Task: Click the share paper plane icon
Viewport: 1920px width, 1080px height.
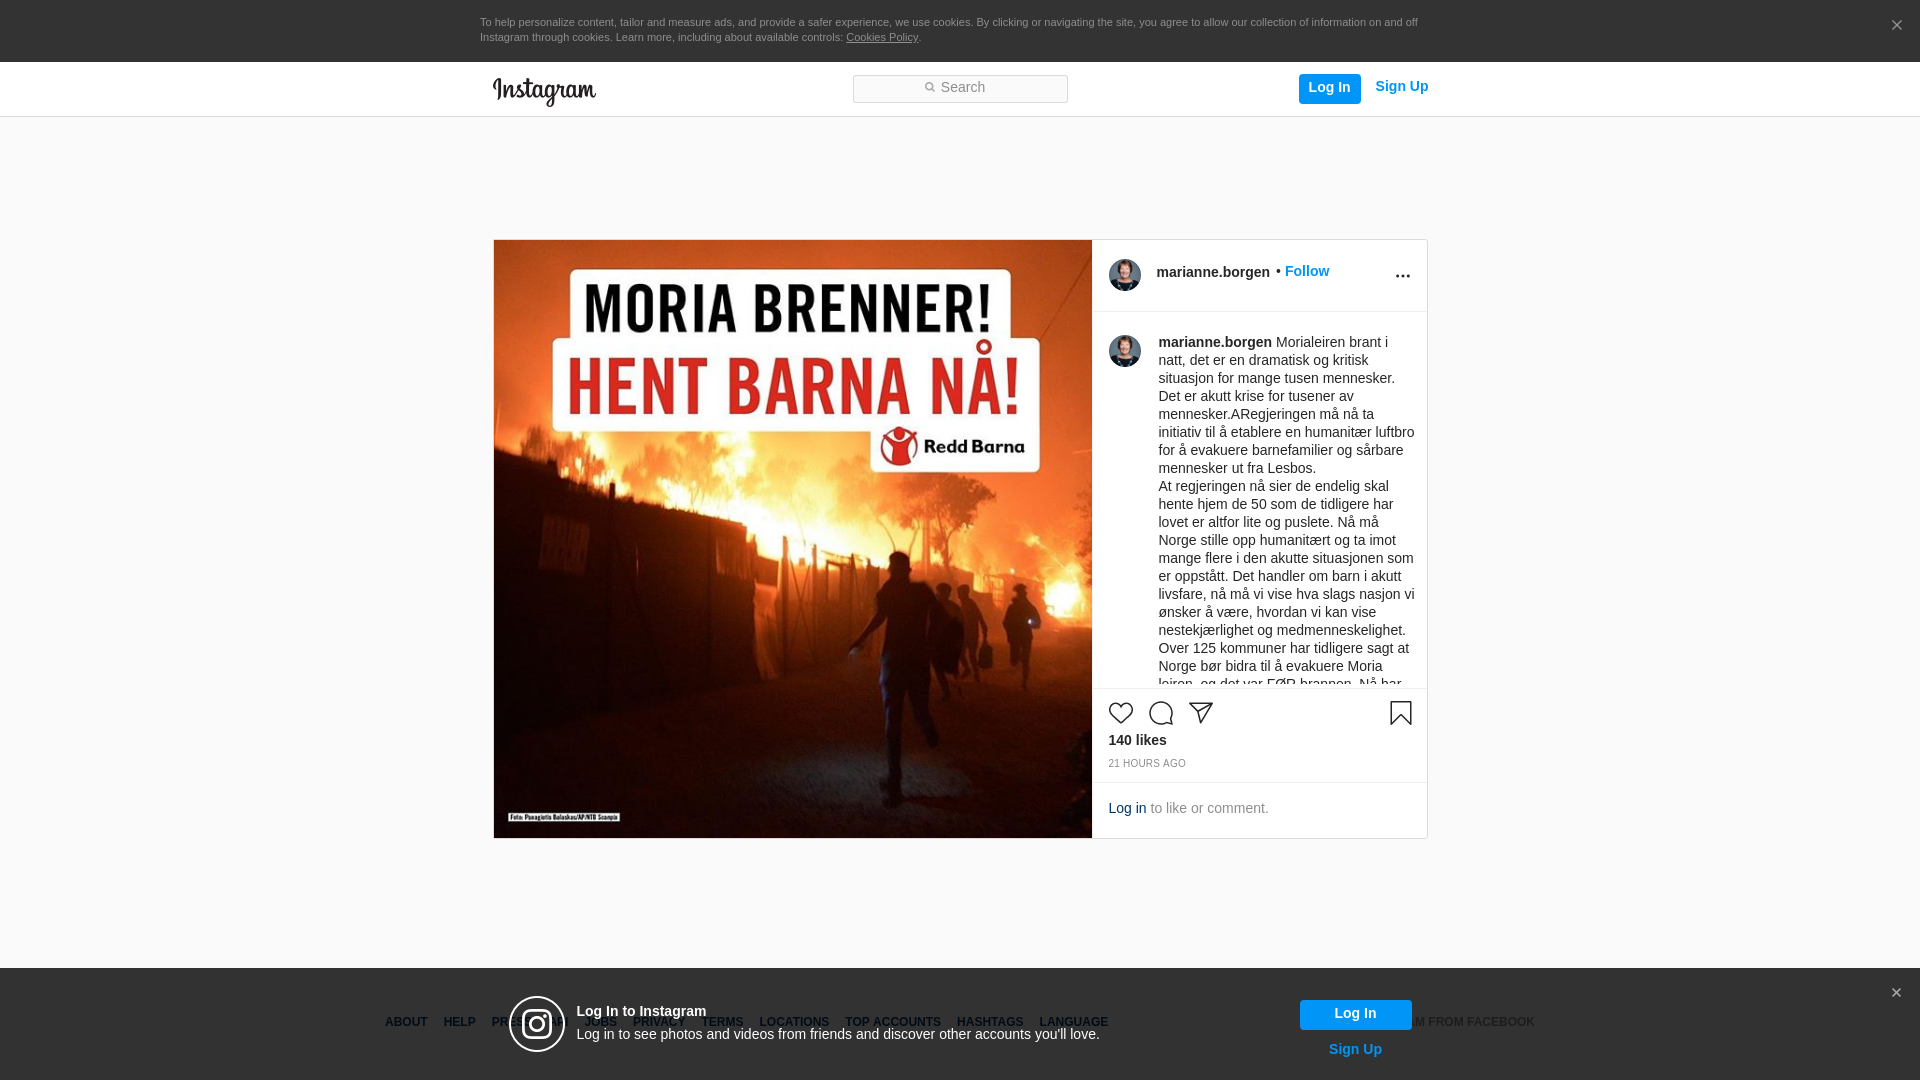Action: click(x=1200, y=713)
